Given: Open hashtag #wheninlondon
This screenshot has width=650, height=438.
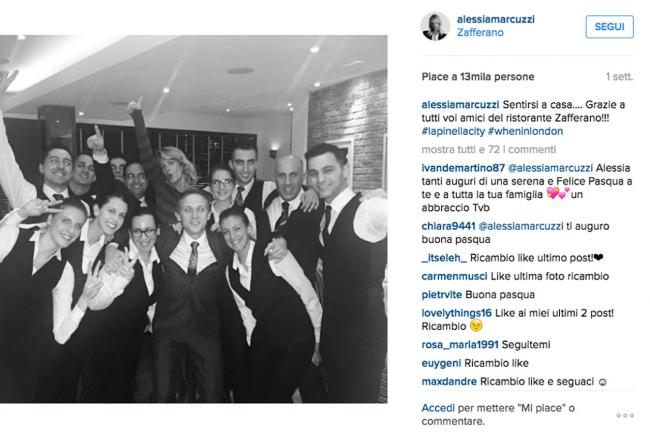Looking at the screenshot, I should pyautogui.click(x=525, y=131).
